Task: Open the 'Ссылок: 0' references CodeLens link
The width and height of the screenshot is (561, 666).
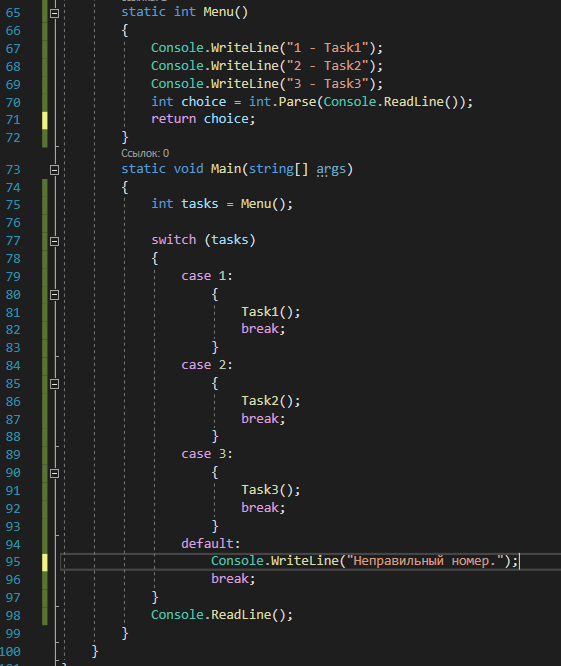Action: pos(145,153)
